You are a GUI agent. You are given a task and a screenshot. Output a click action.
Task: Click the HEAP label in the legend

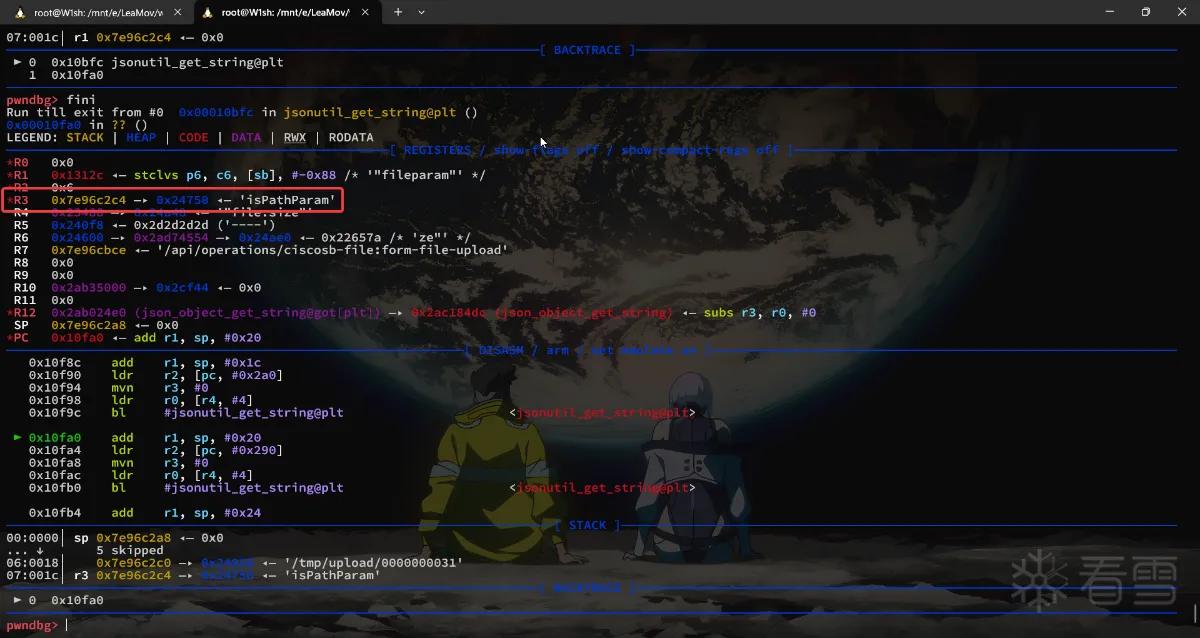[141, 138]
